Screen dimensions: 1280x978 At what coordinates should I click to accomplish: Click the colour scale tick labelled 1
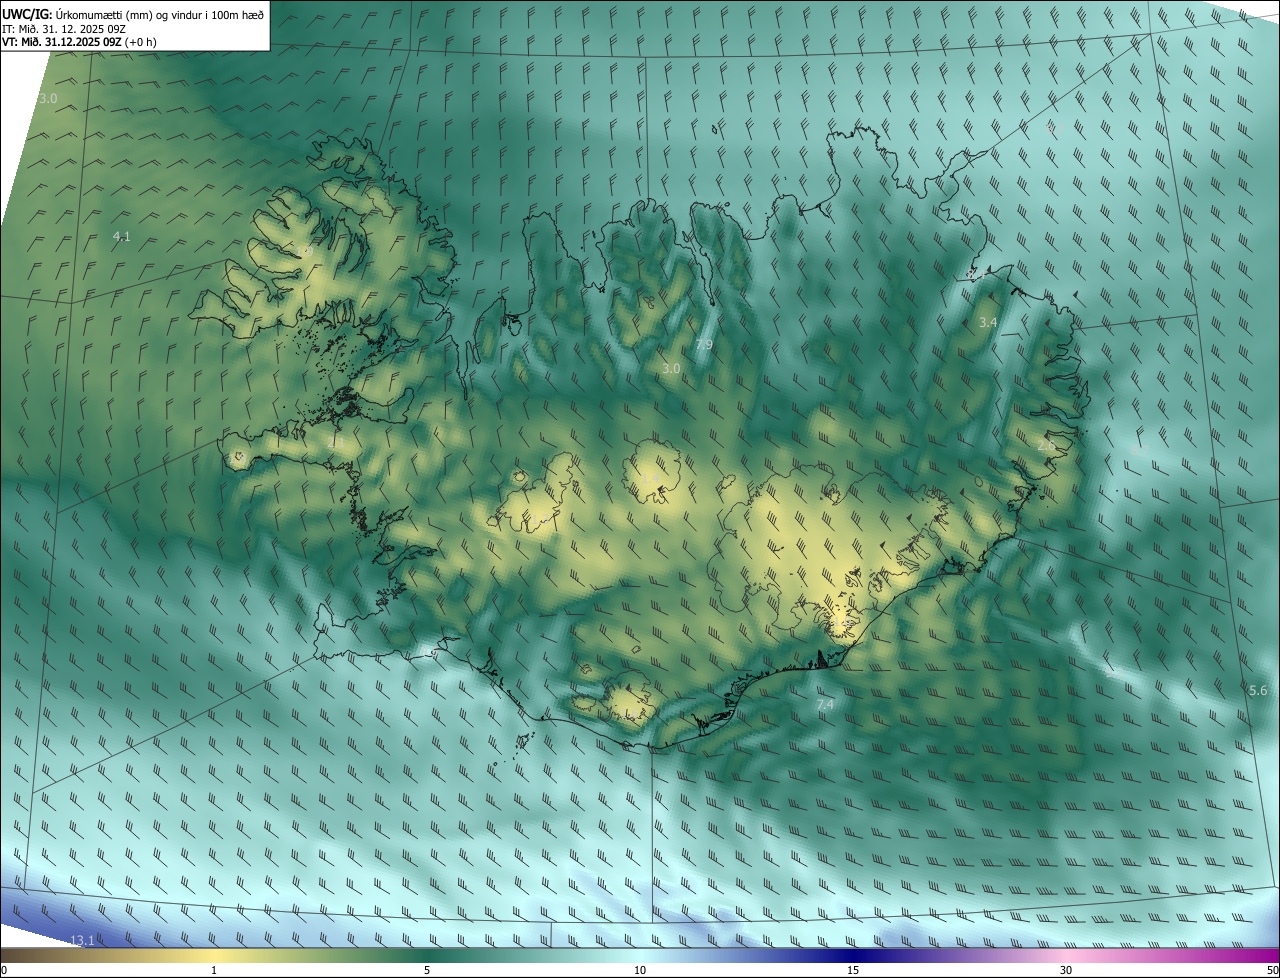pos(214,971)
